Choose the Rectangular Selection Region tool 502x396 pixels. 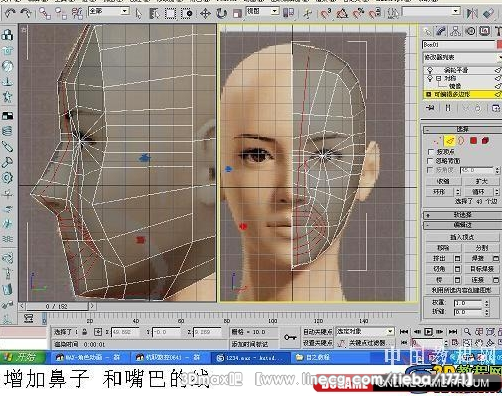[170, 13]
